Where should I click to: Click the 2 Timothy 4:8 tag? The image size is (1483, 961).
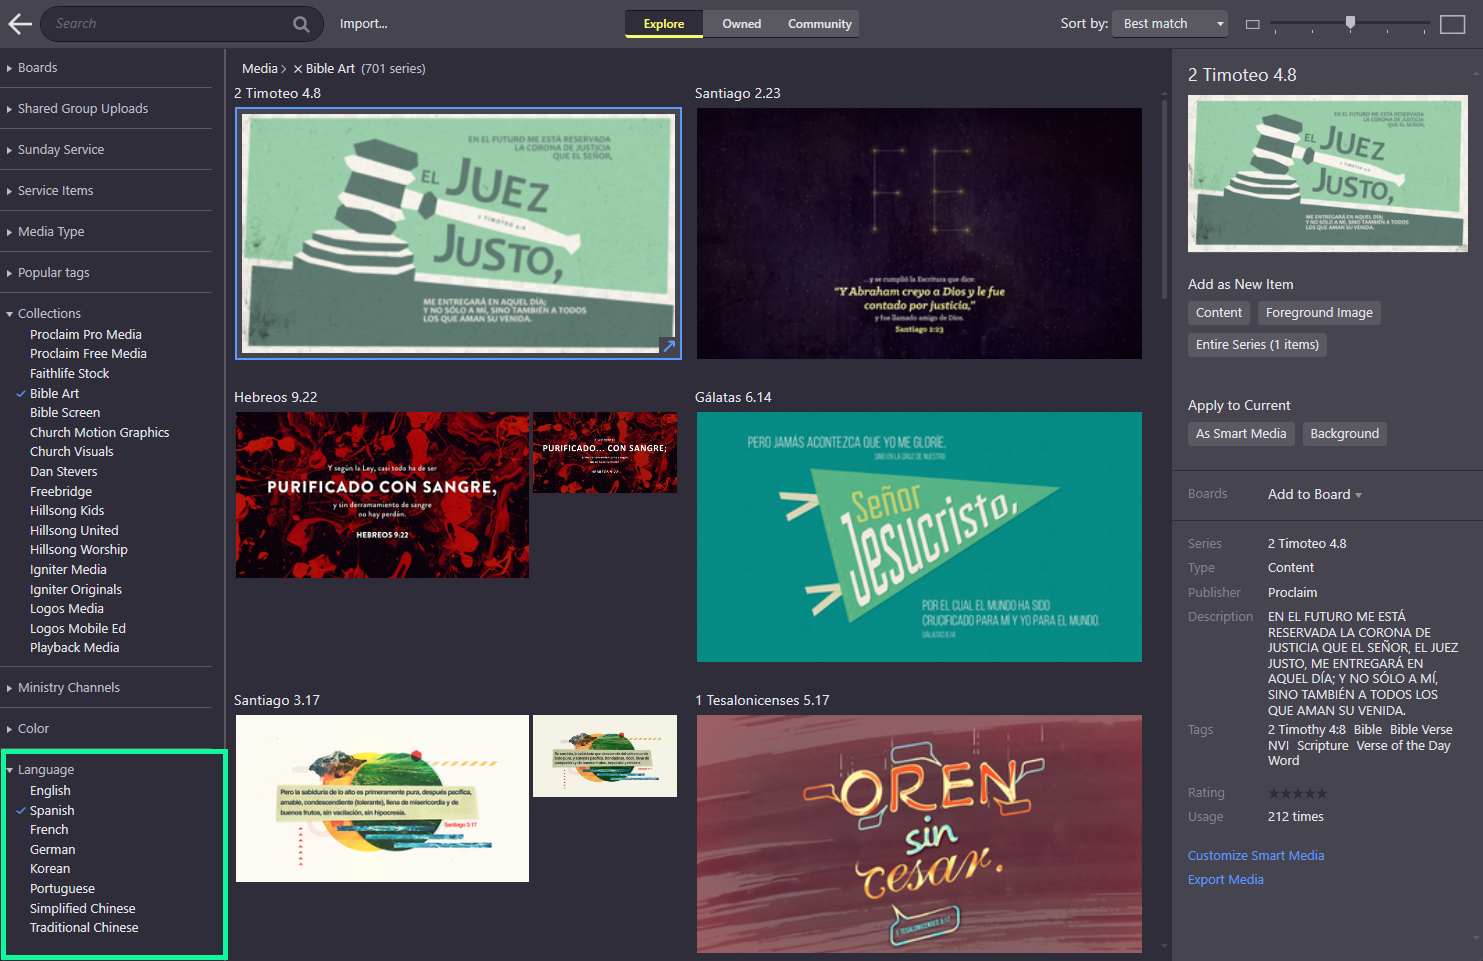pos(1306,730)
